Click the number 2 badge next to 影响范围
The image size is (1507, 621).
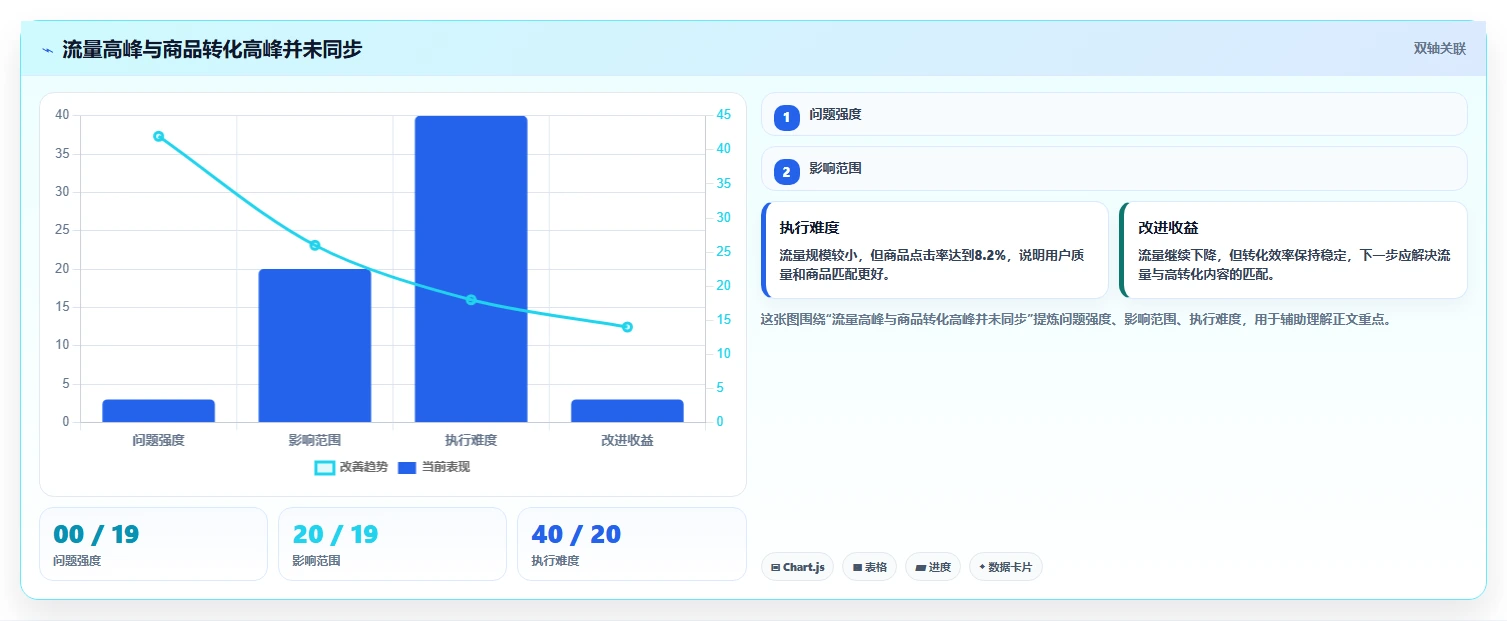pos(787,172)
